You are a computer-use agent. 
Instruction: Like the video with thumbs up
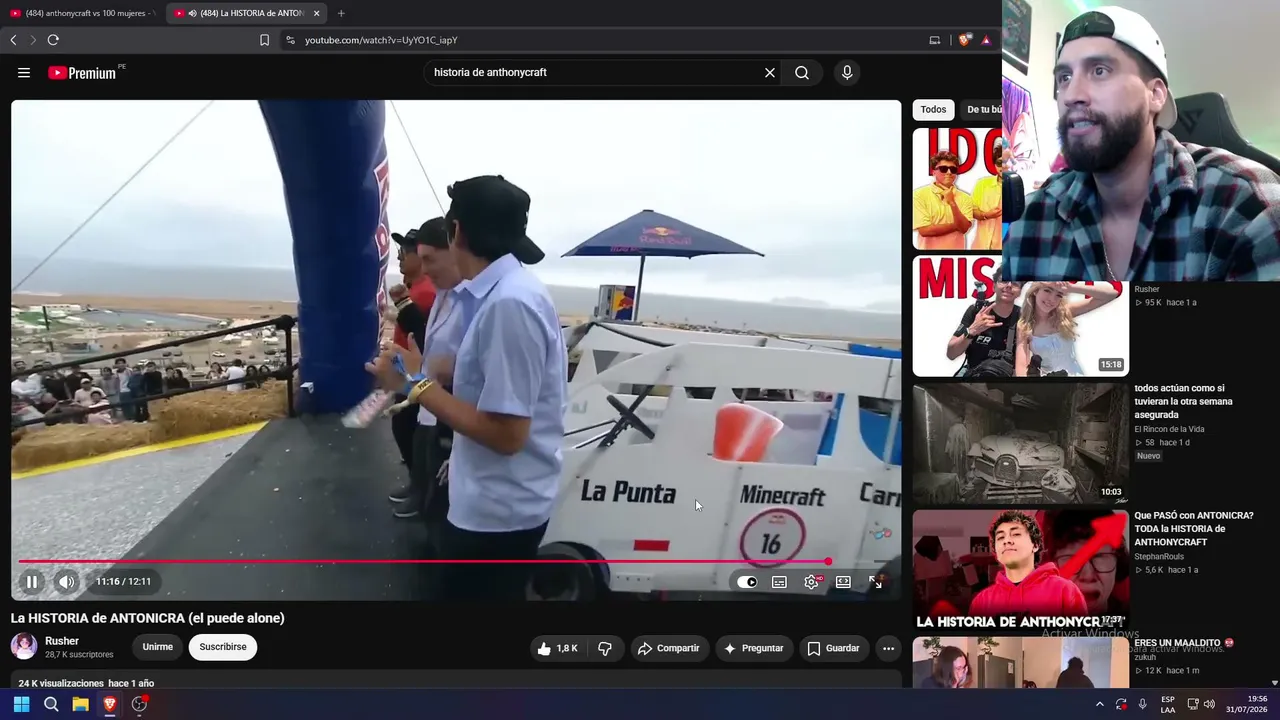pos(557,648)
